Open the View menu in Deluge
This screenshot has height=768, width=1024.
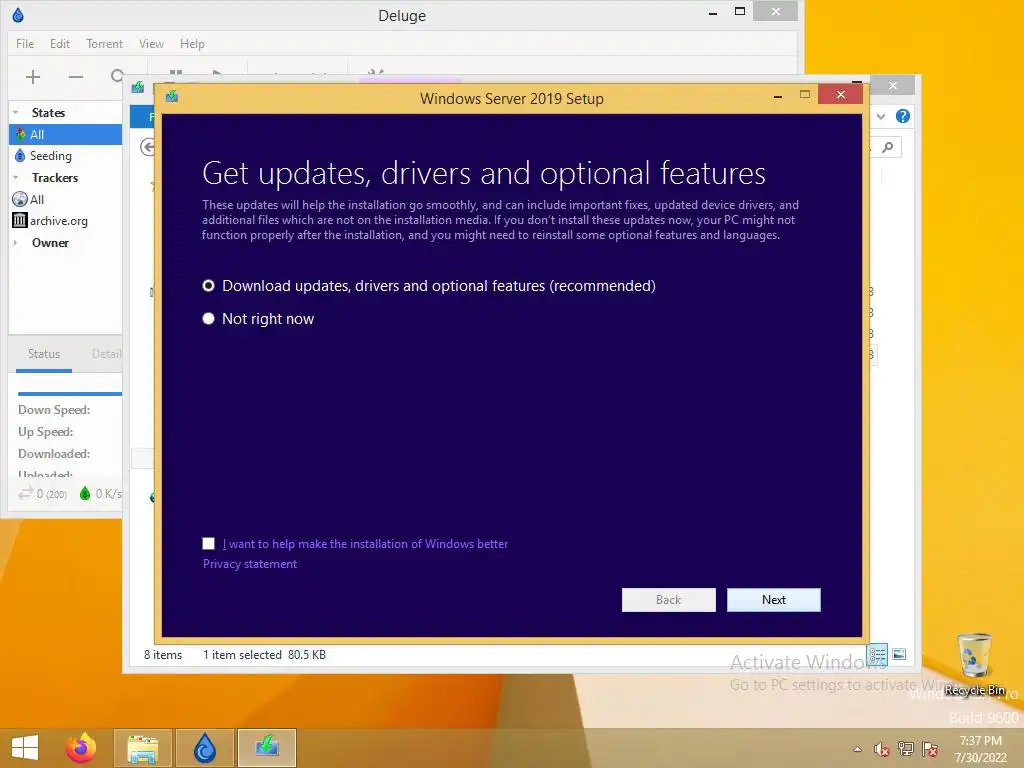pyautogui.click(x=151, y=44)
